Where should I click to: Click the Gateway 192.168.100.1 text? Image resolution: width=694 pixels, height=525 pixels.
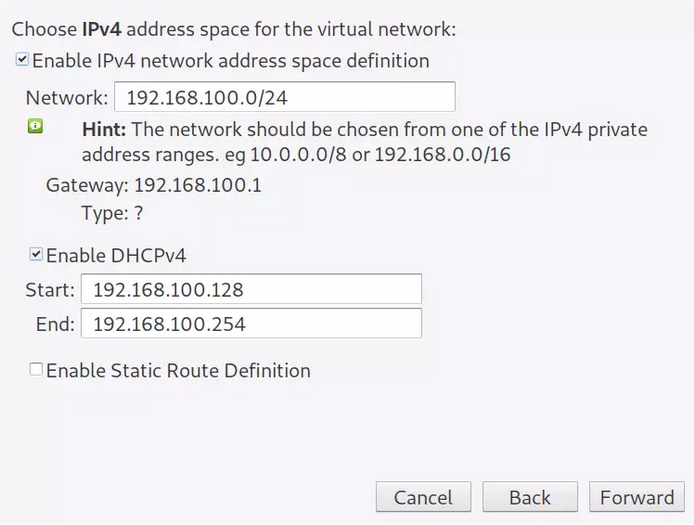point(154,185)
